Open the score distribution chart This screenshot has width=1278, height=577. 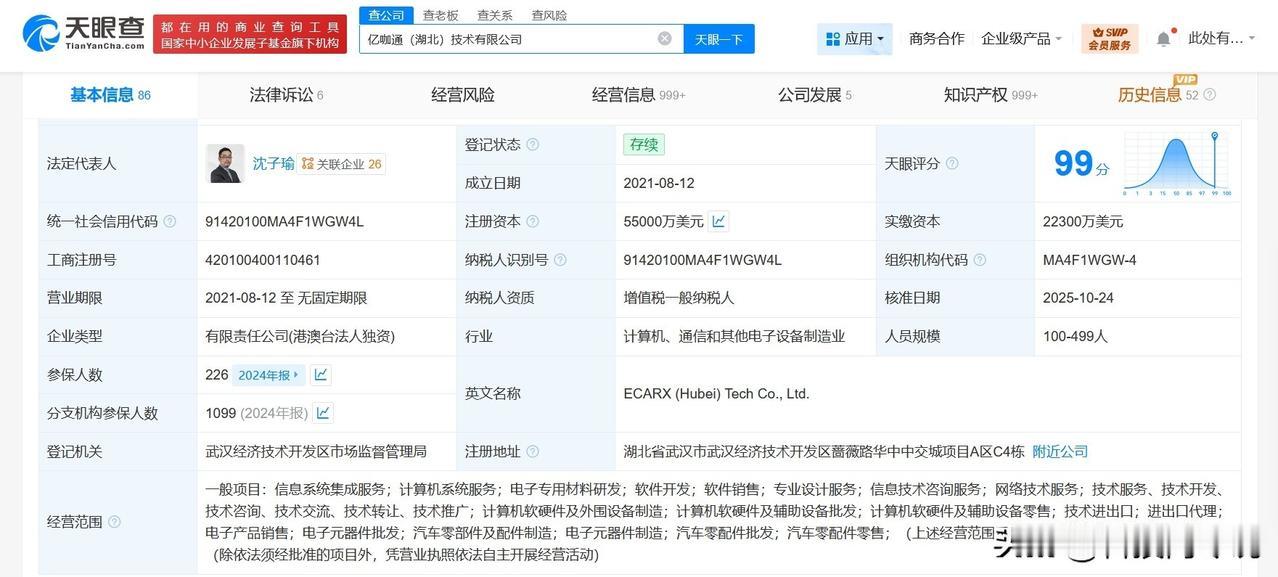(1177, 164)
